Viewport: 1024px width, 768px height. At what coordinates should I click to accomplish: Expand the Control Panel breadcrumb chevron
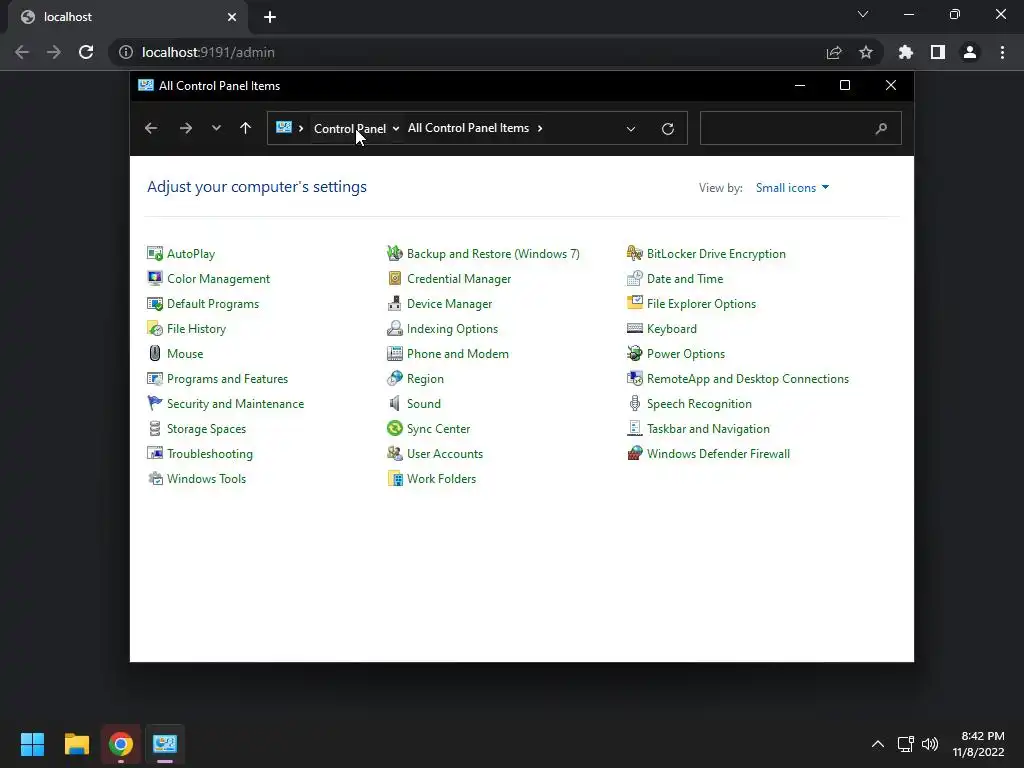[x=396, y=129]
